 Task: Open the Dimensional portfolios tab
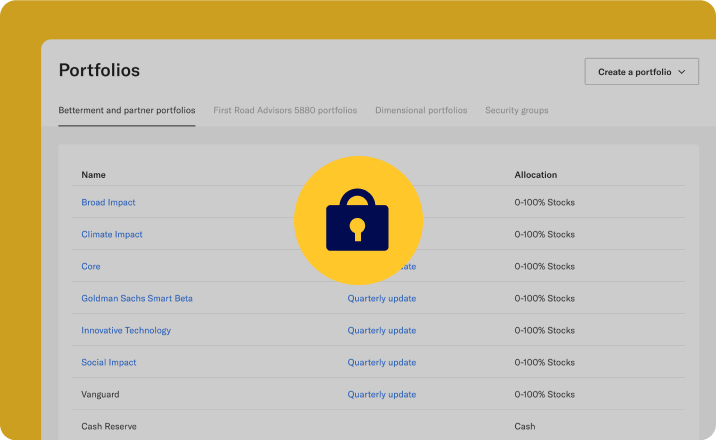coord(421,110)
